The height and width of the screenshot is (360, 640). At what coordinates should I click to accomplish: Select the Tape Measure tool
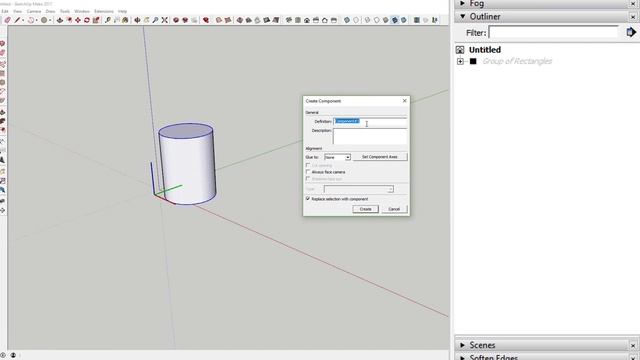(107, 20)
